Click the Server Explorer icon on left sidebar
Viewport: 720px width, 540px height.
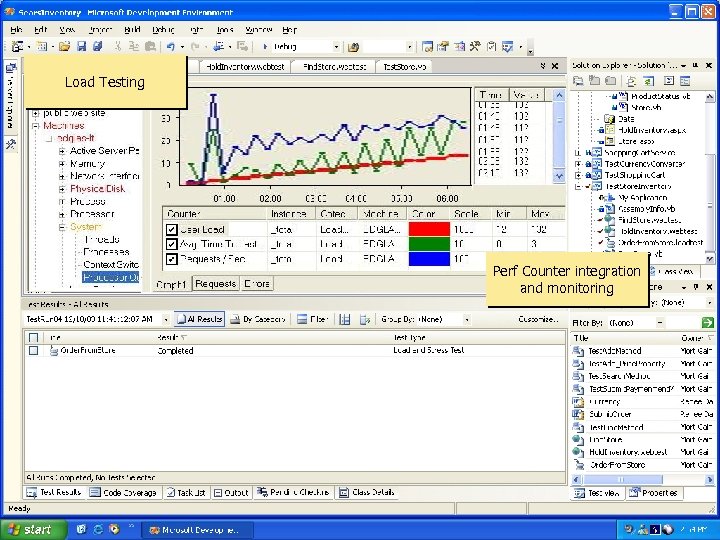[x=11, y=68]
